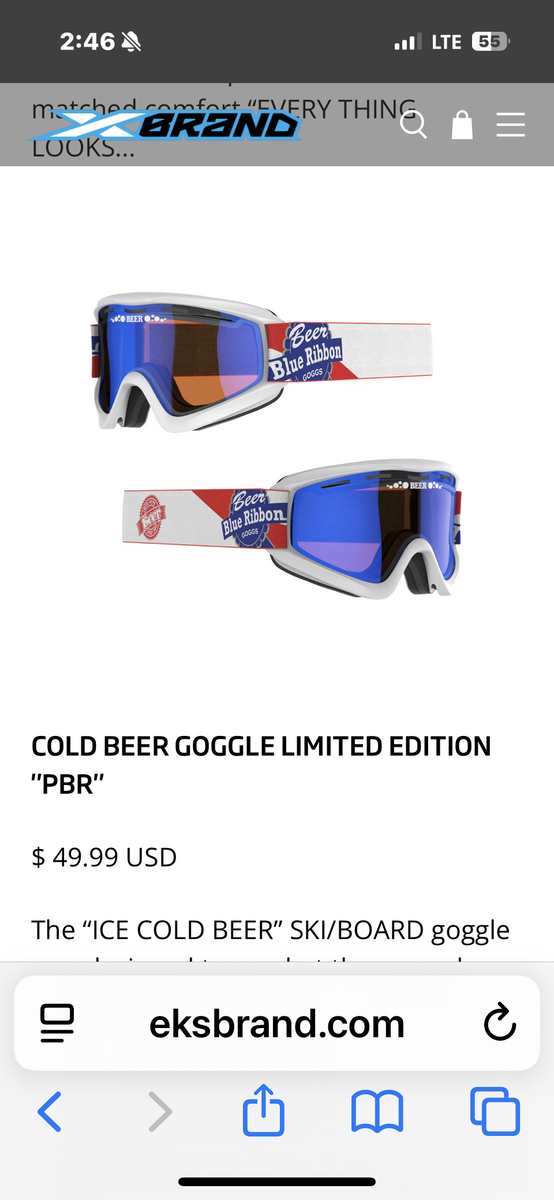Open the hamburger navigation menu
Viewport: 554px width, 1200px height.
510,125
